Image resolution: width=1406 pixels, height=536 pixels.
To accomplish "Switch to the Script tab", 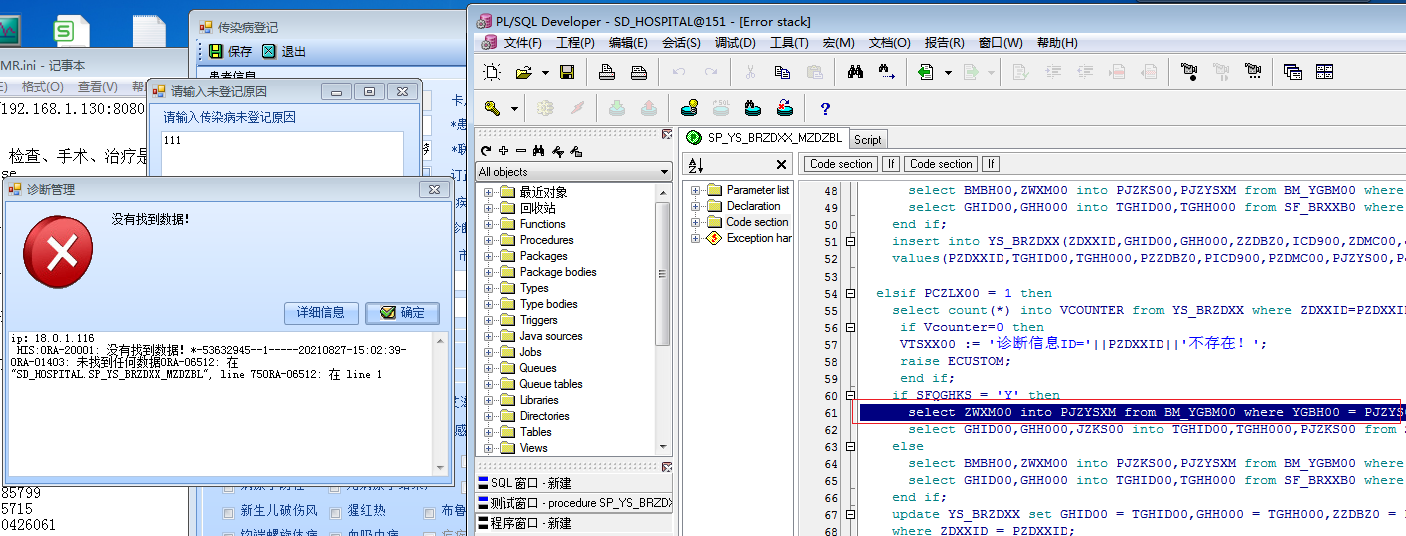I will (867, 139).
